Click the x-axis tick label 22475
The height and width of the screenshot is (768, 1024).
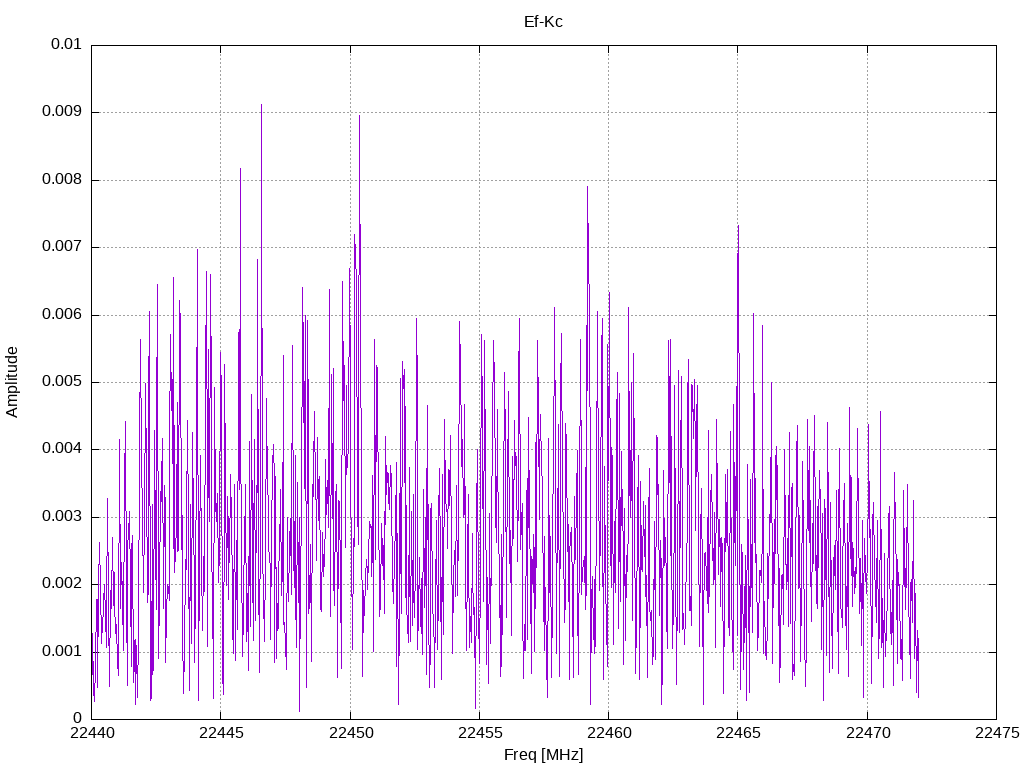[x=997, y=733]
